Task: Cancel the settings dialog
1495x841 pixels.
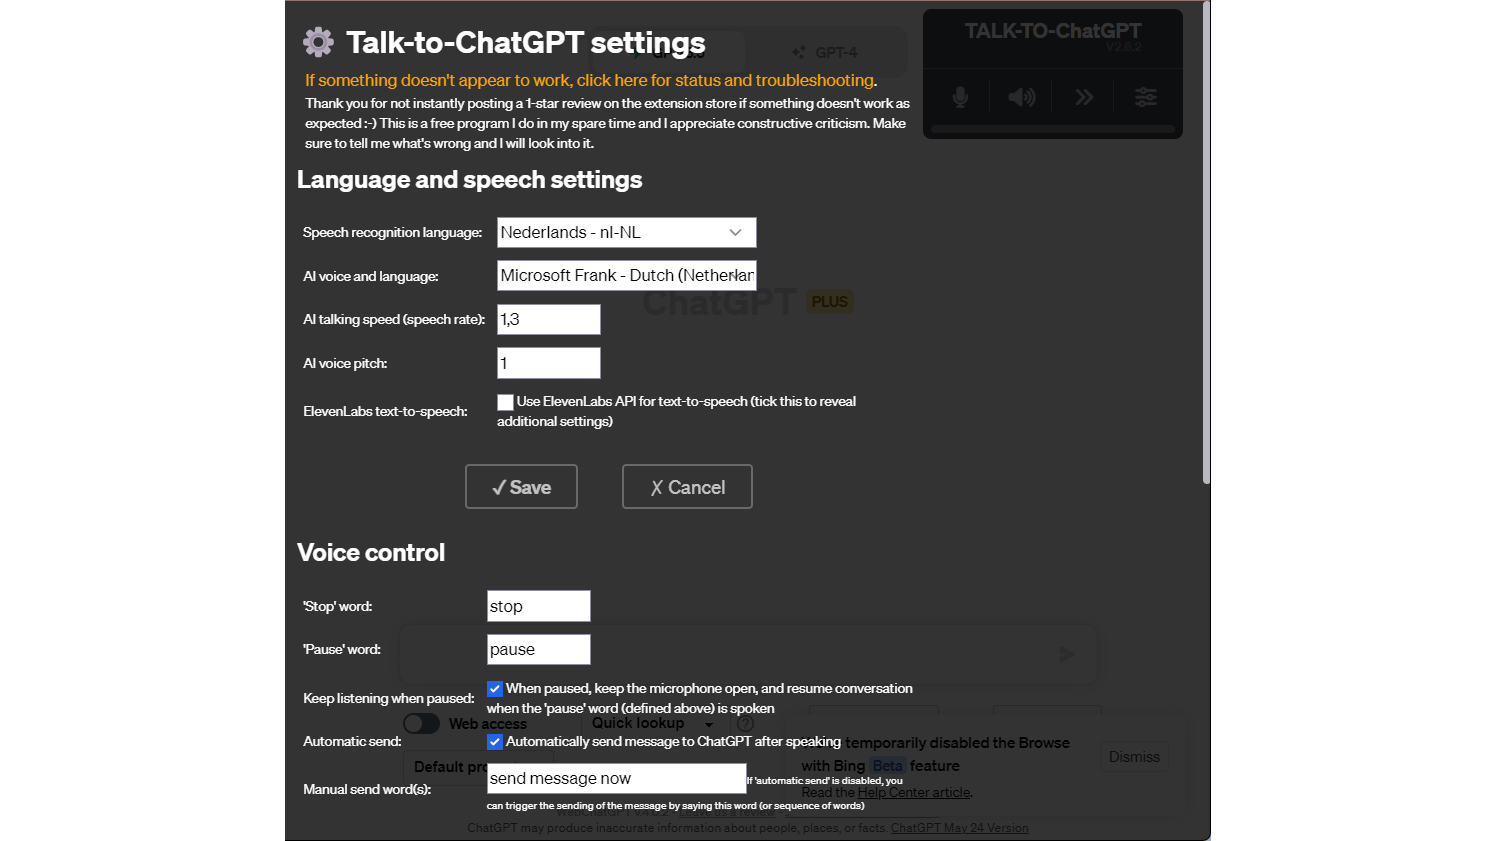Action: tap(687, 487)
